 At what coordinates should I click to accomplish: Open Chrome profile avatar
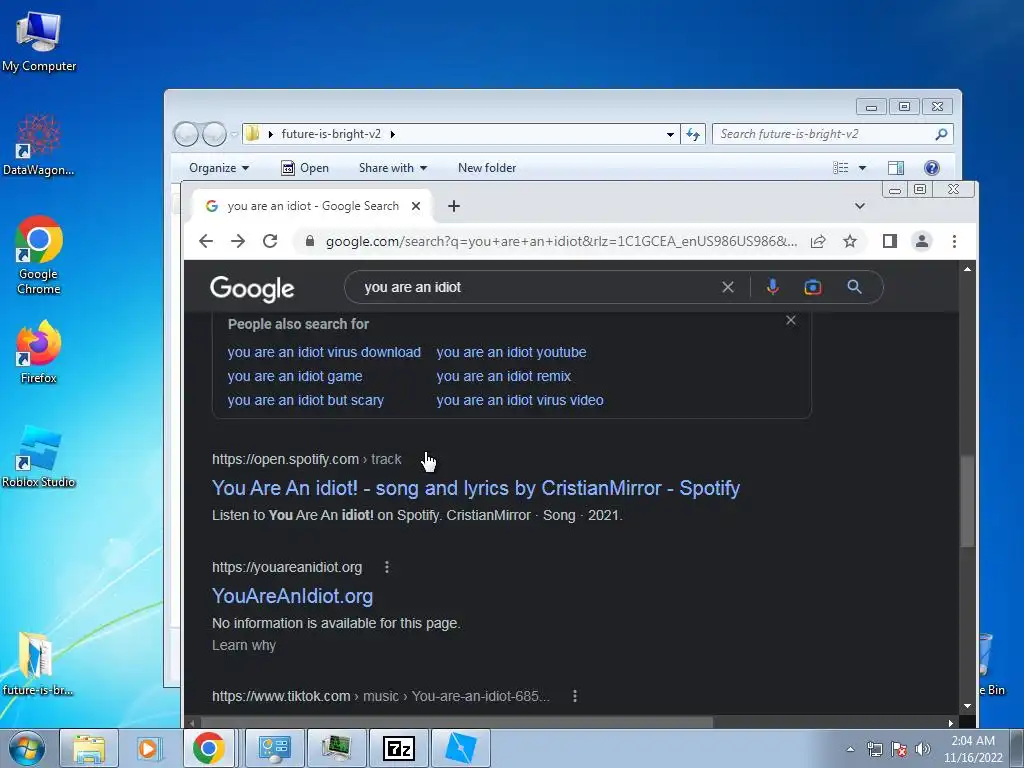point(921,241)
